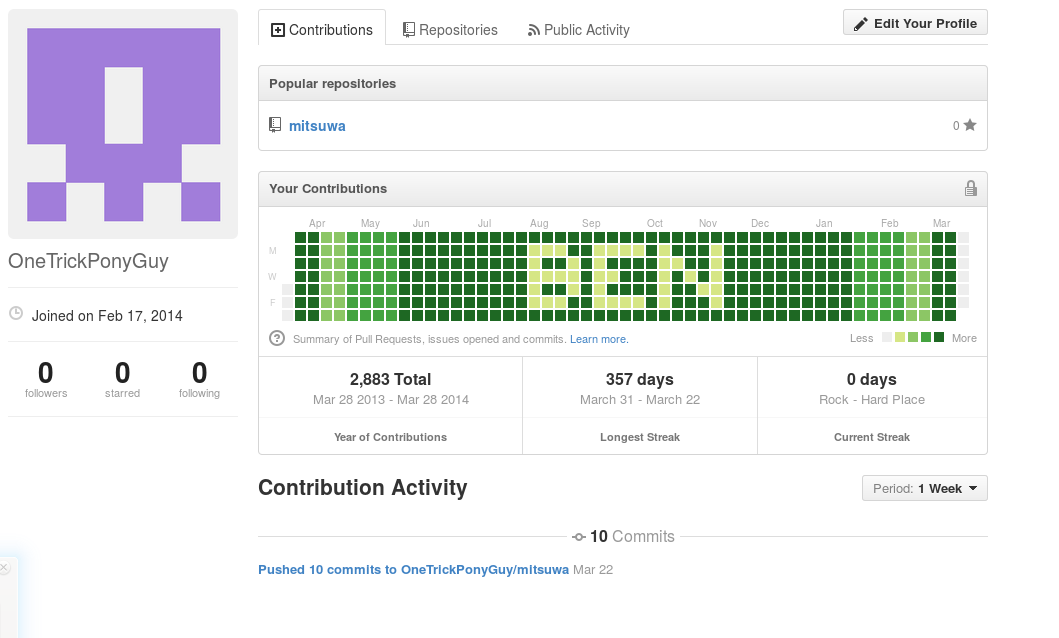The height and width of the screenshot is (638, 1059).
Task: Click the clock icon beside join date
Action: tap(16, 314)
